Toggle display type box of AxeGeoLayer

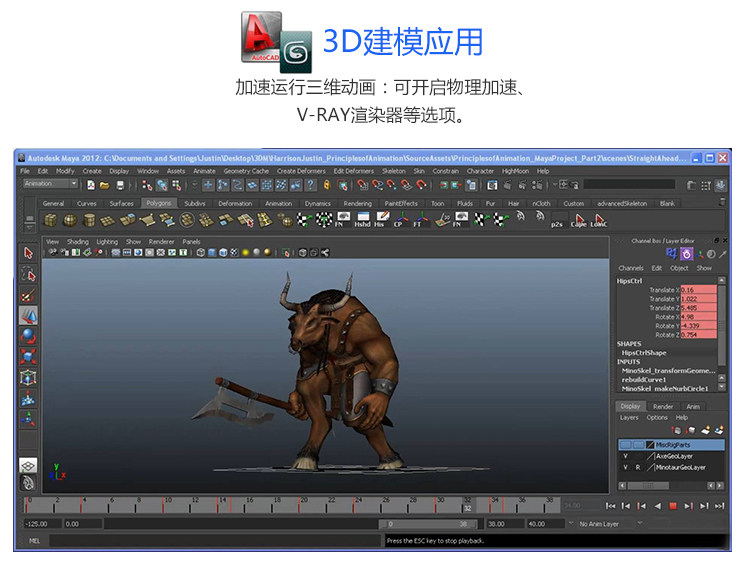tap(638, 456)
